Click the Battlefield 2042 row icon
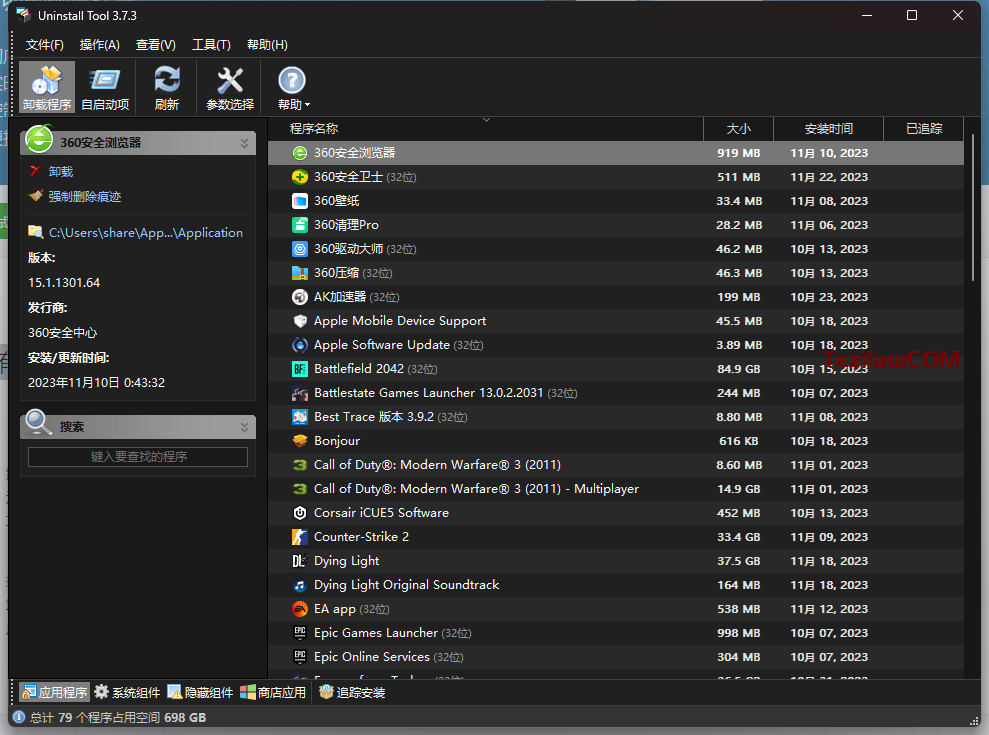This screenshot has width=989, height=735. [300, 368]
